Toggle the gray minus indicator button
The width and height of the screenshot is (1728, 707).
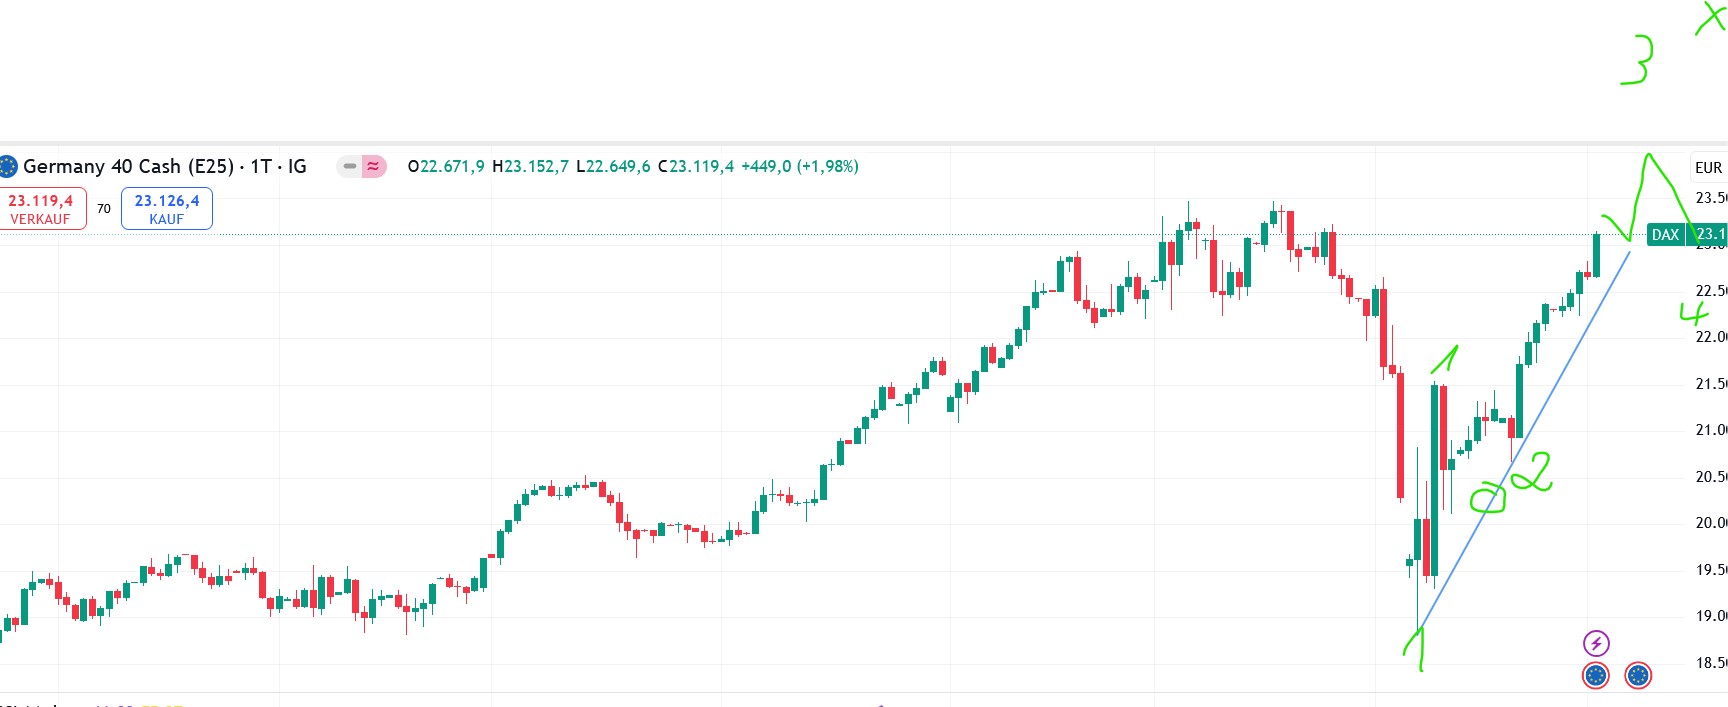pyautogui.click(x=349, y=167)
